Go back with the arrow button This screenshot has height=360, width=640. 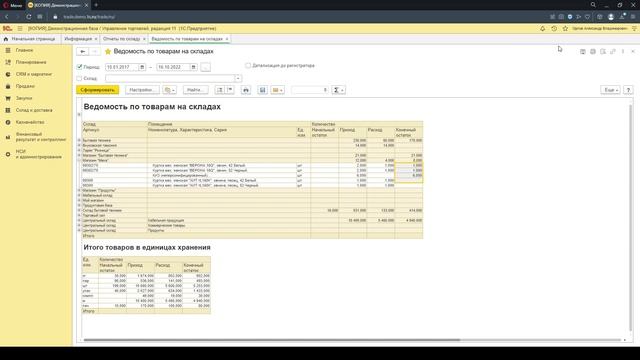click(x=82, y=51)
